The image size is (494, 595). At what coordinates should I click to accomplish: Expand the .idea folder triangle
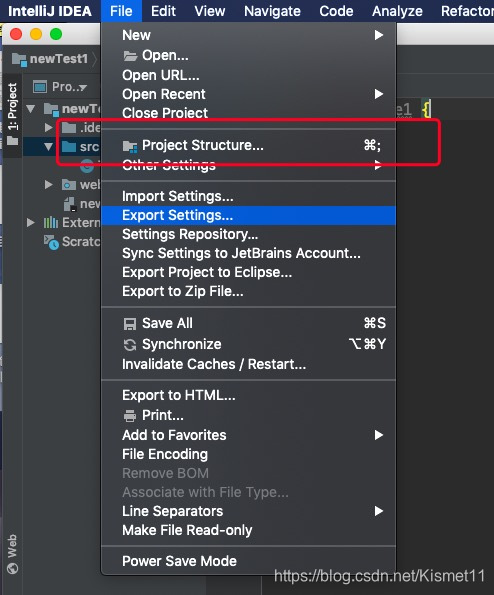pos(49,128)
